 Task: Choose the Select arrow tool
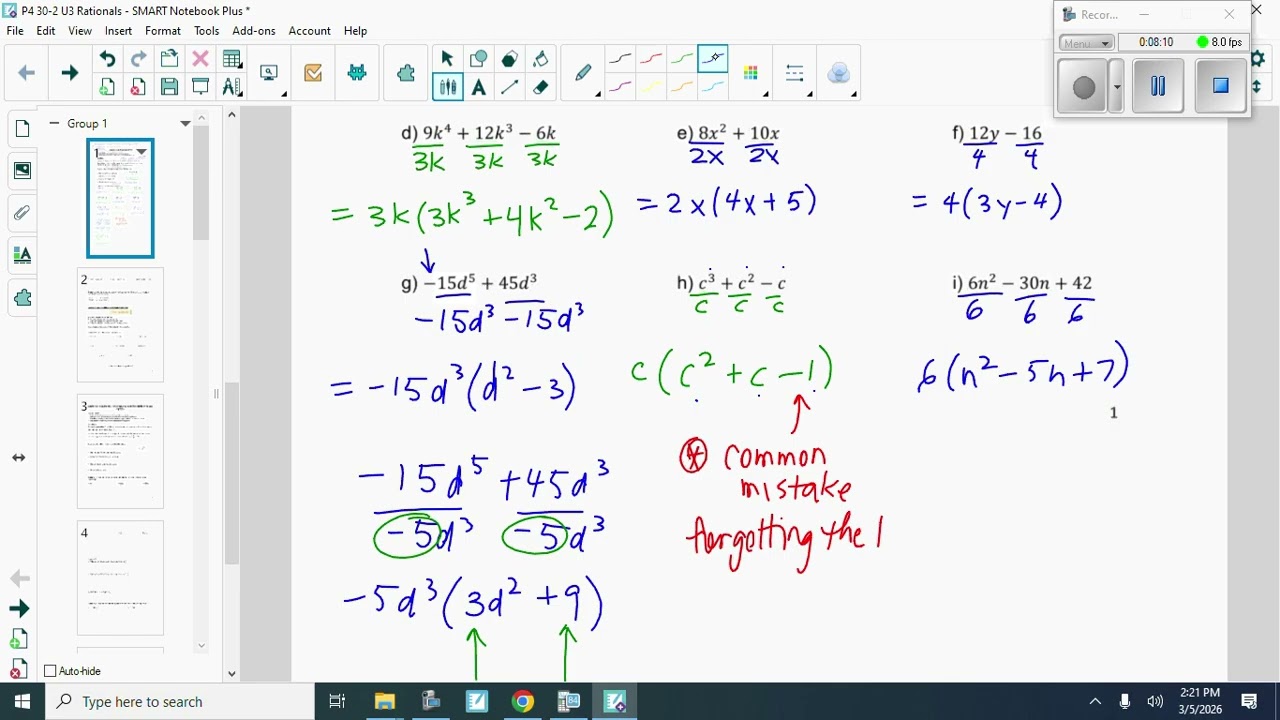[x=447, y=59]
